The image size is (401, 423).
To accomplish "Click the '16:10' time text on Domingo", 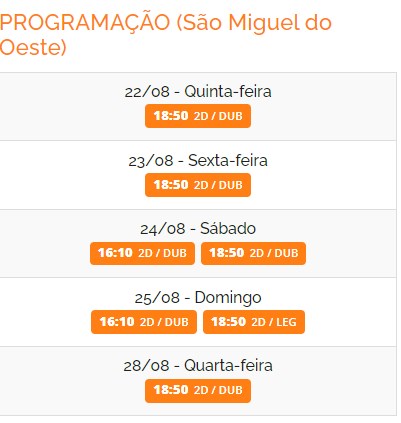I will 117,322.
